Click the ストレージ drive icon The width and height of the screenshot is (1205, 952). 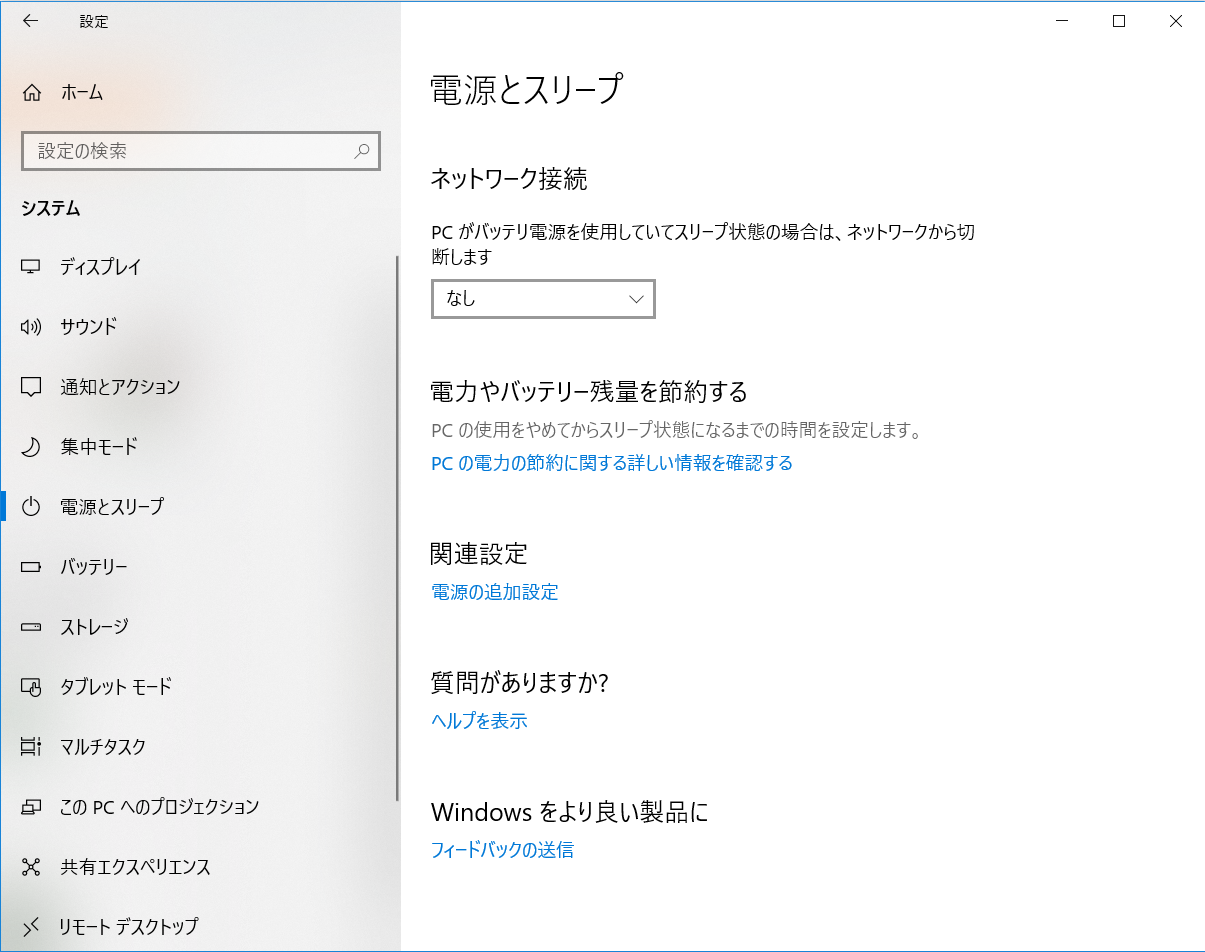[31, 627]
